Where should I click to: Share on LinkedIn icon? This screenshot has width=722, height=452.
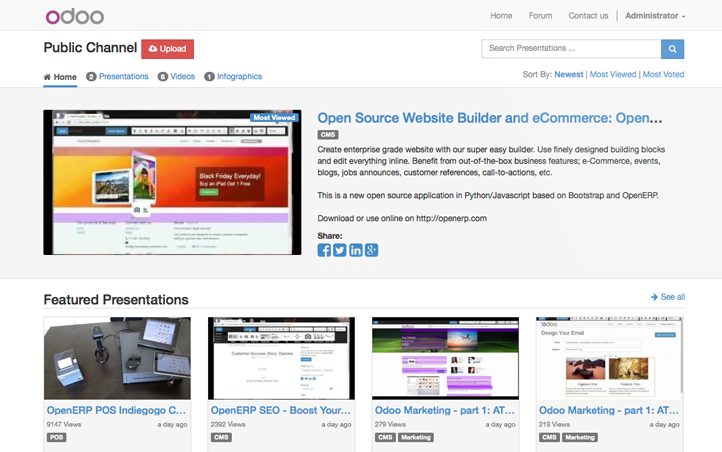pyautogui.click(x=355, y=250)
